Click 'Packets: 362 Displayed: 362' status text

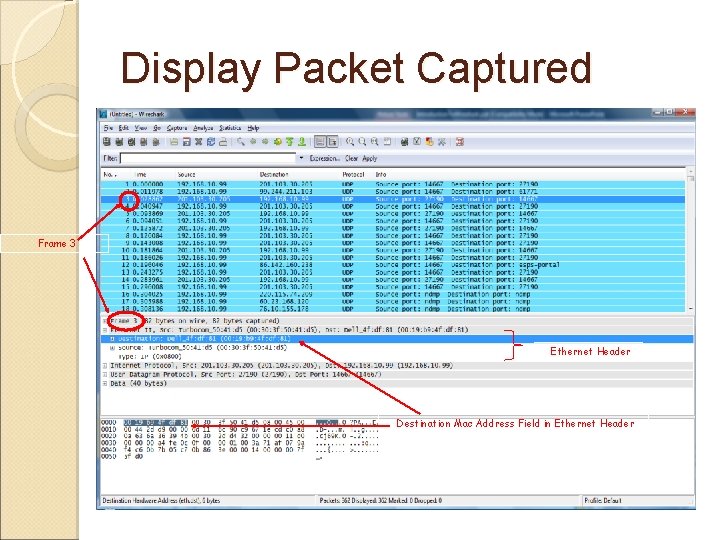click(x=381, y=501)
